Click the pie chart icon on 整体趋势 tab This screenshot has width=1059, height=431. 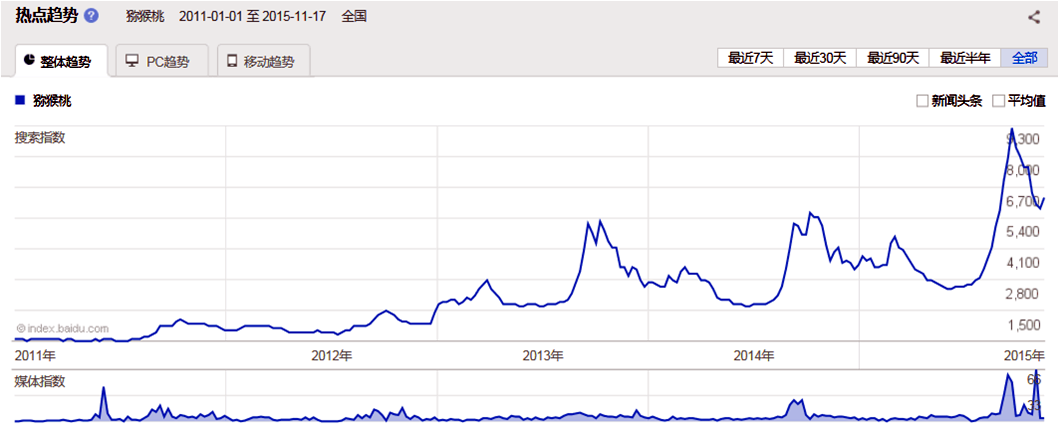tap(29, 61)
